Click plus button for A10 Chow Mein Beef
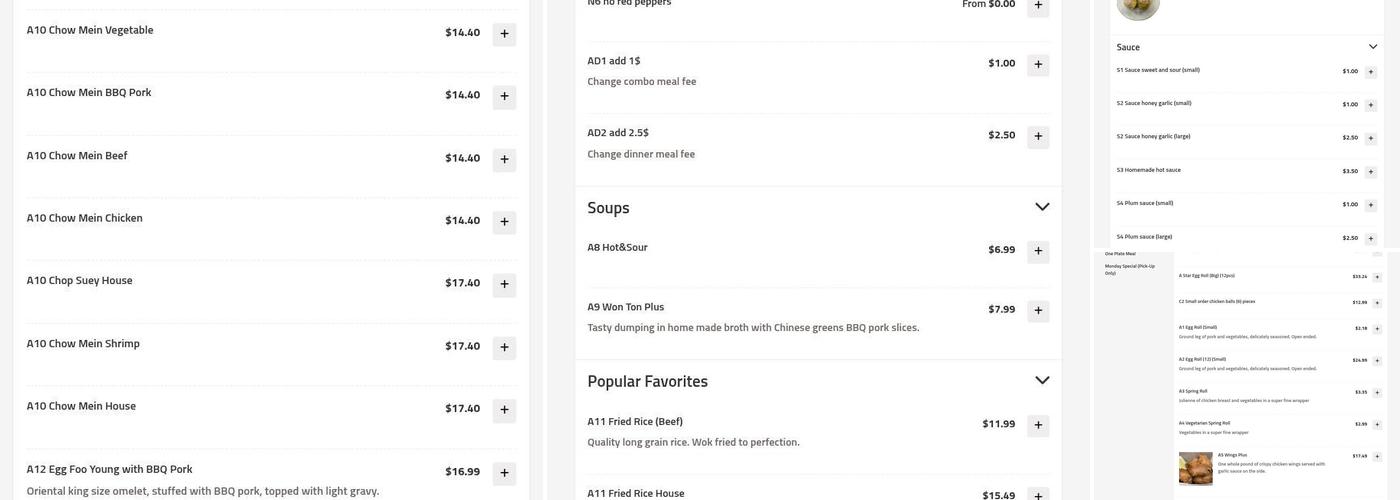Screen dimensions: 1400x500 [504, 160]
